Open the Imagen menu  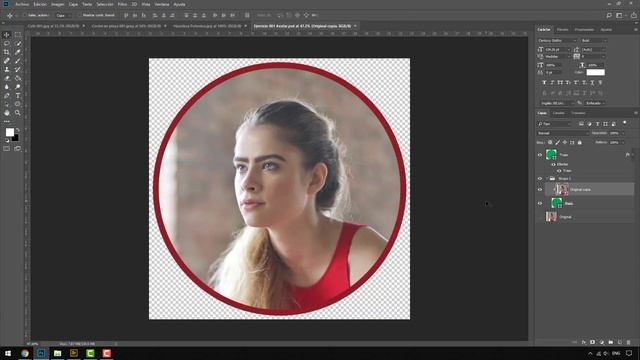57,4
